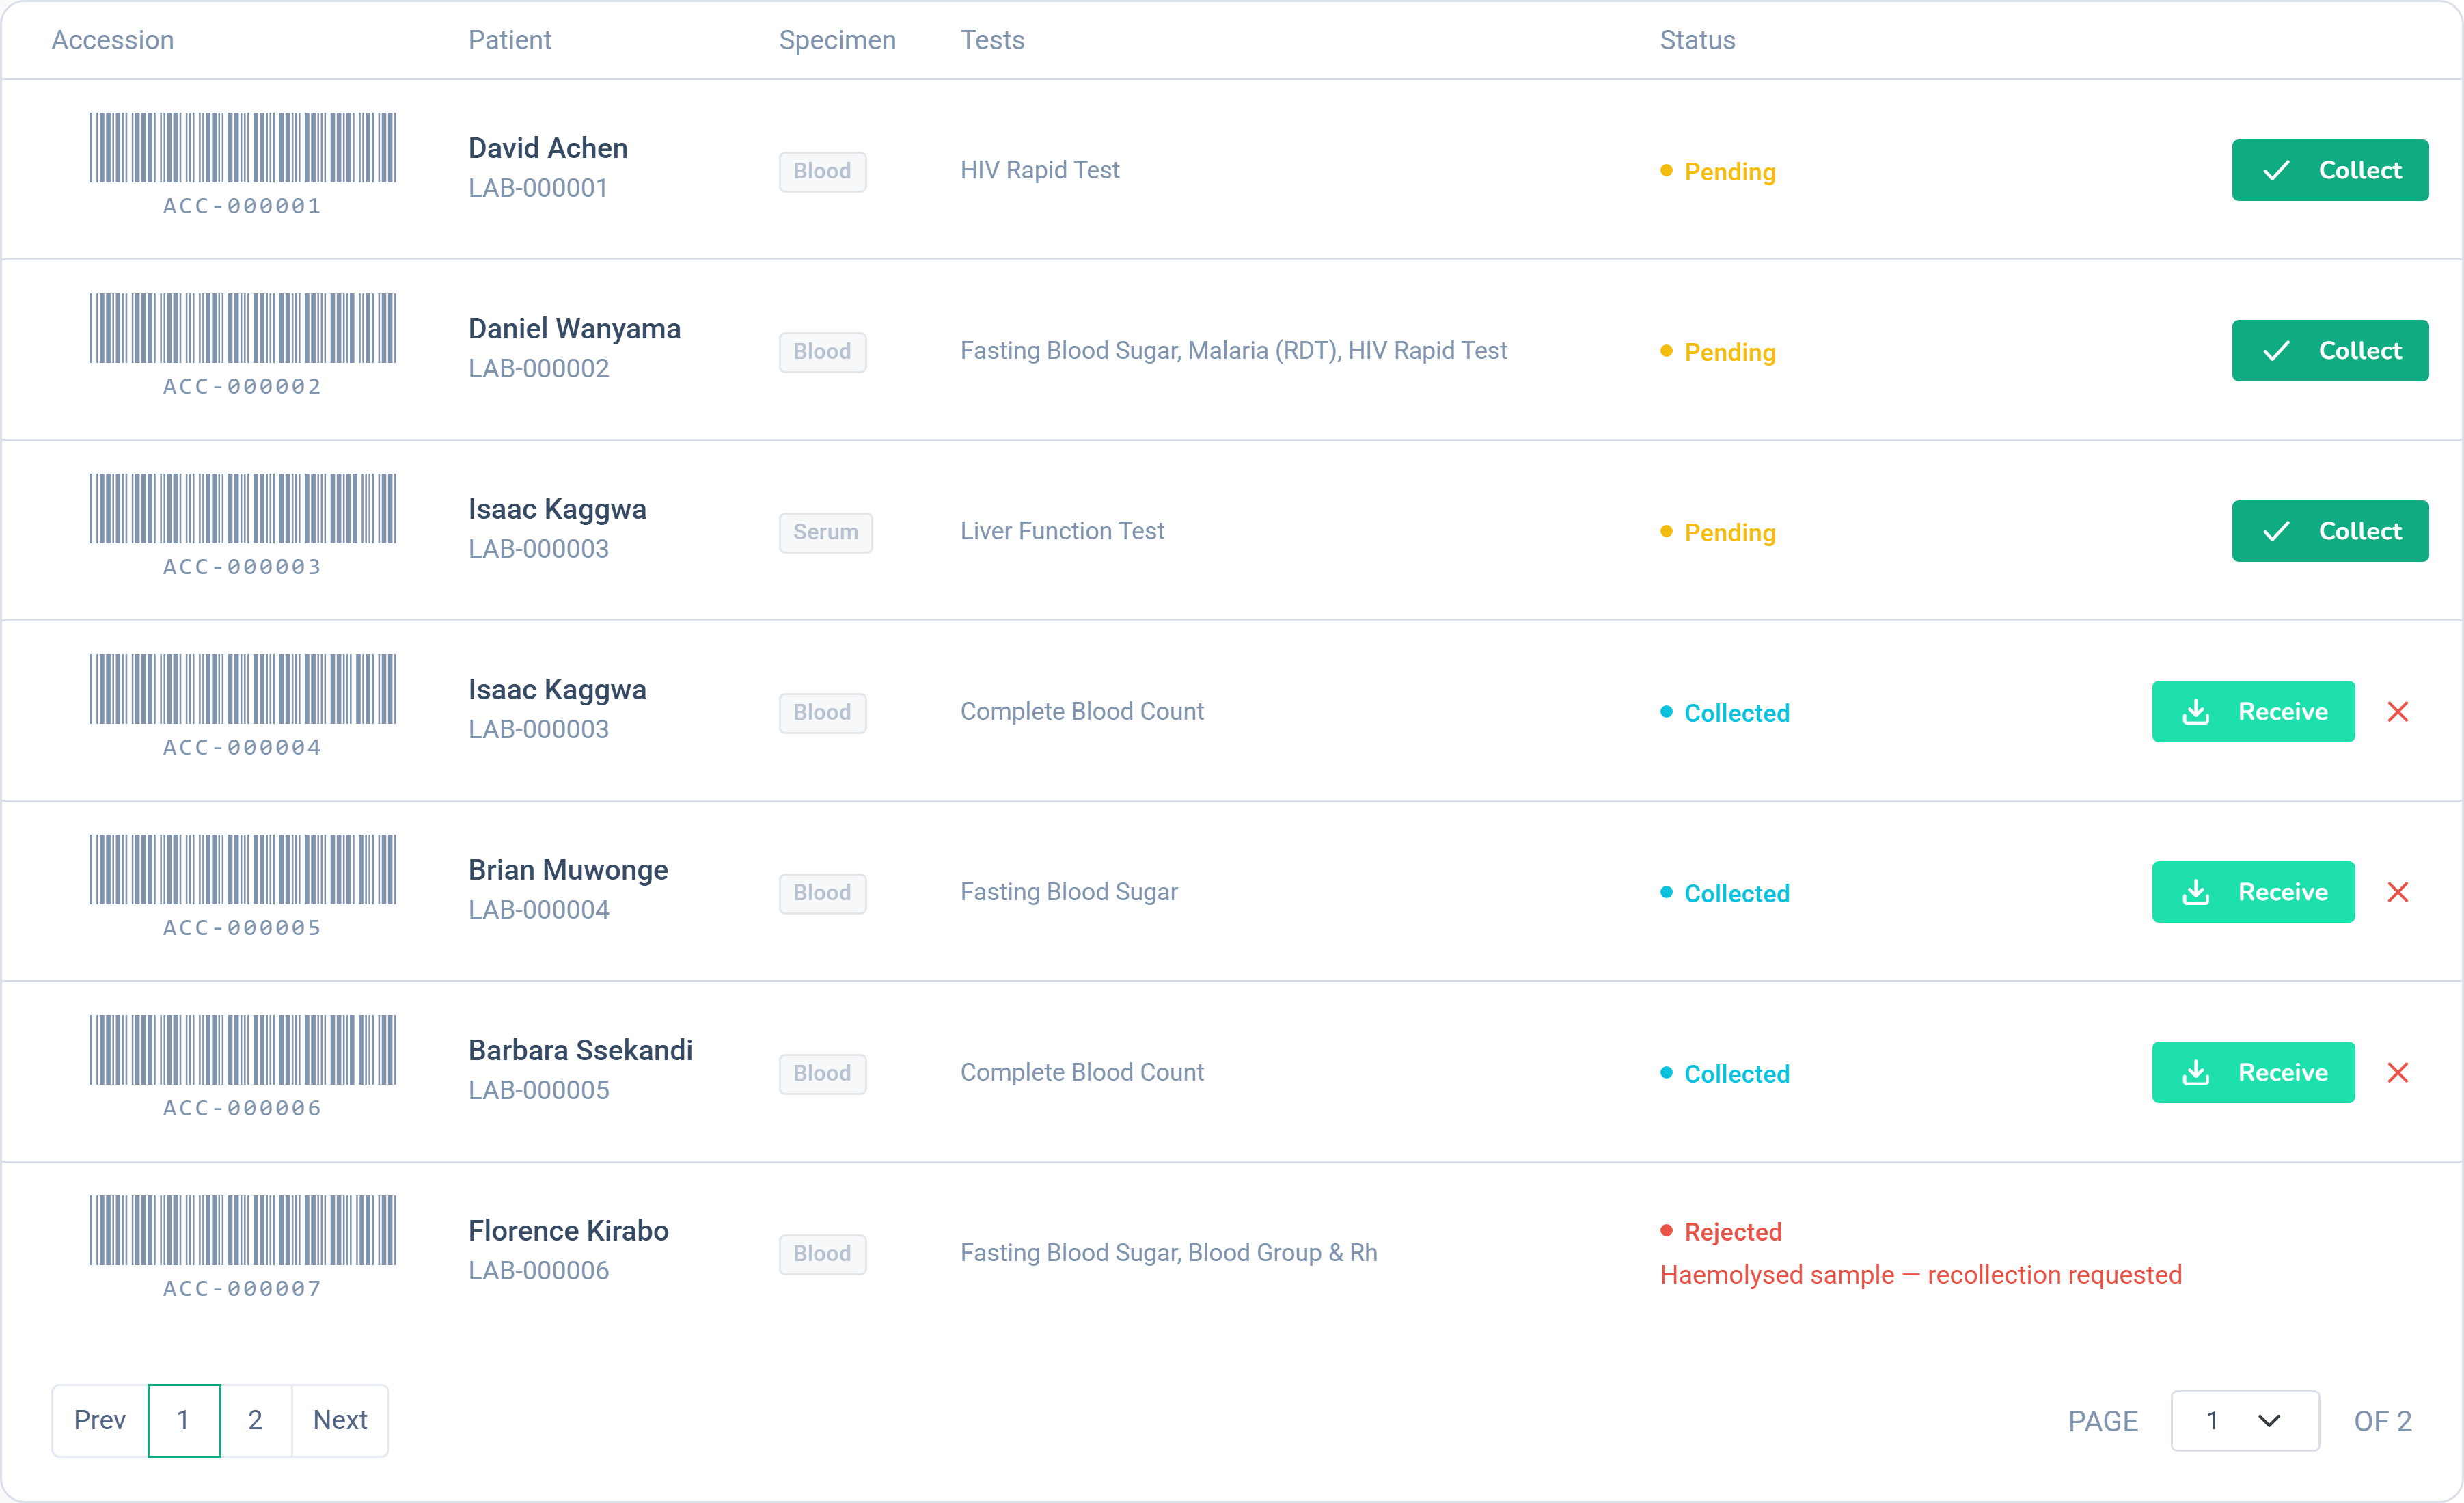This screenshot has width=2464, height=1503.
Task: Click patient name Florence Kirabo
Action: click(x=568, y=1231)
